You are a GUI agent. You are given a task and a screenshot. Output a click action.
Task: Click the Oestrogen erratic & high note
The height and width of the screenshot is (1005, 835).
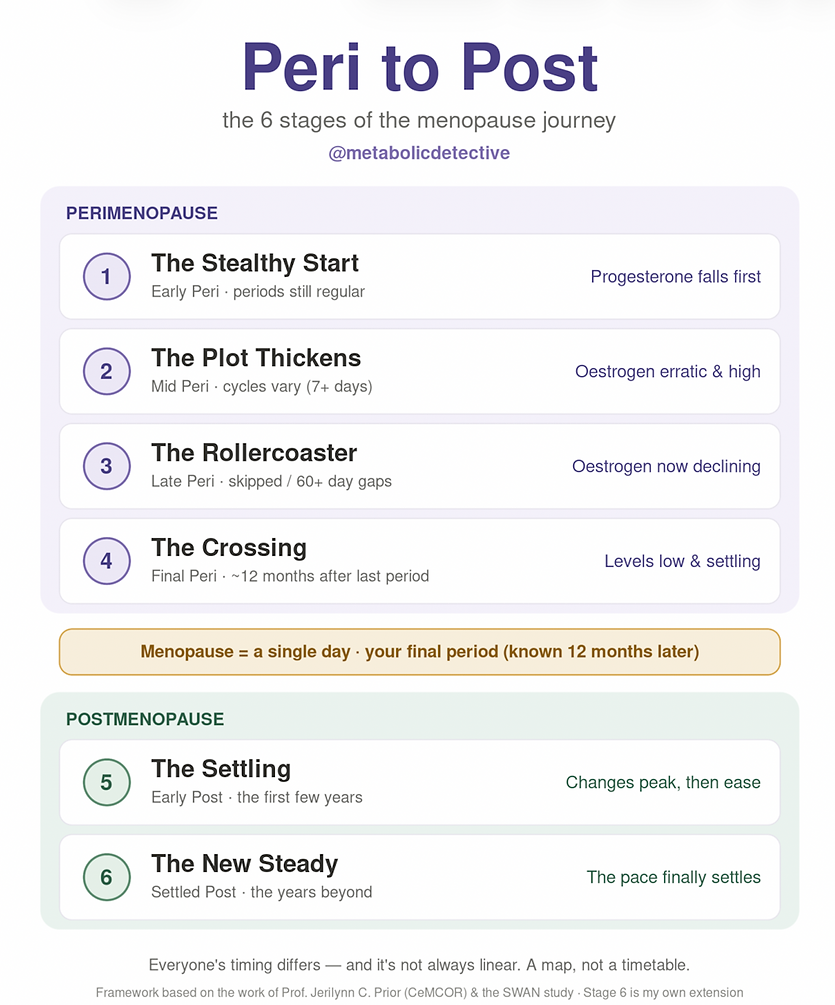click(668, 371)
